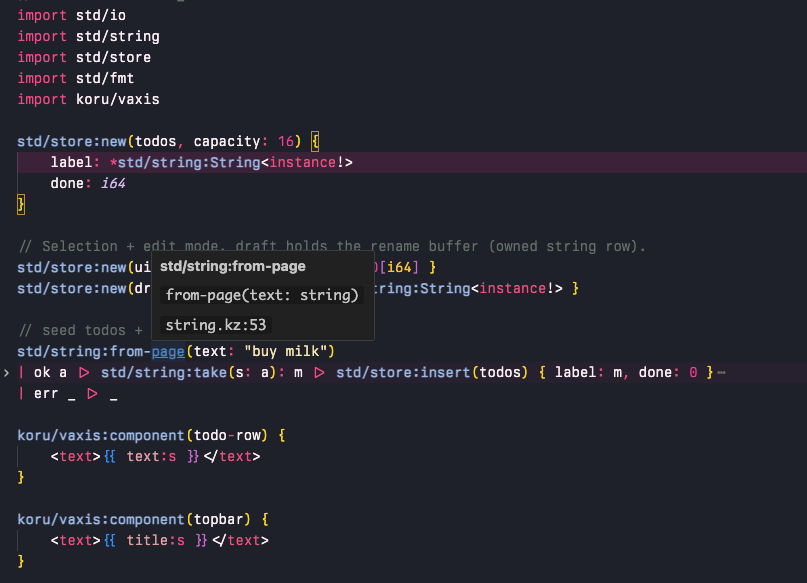Click 'std/fmt' import text

pyautogui.click(x=105, y=79)
